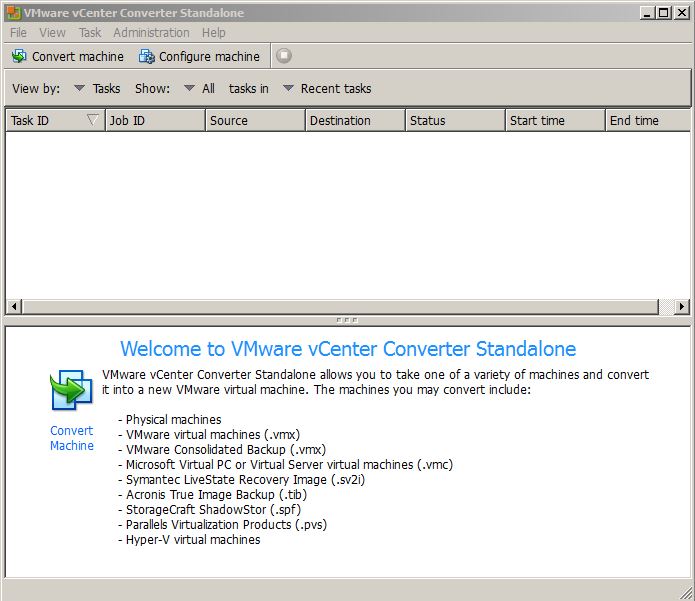Image resolution: width=695 pixels, height=601 pixels.
Task: Close the Converter Standalone window
Action: (x=681, y=13)
